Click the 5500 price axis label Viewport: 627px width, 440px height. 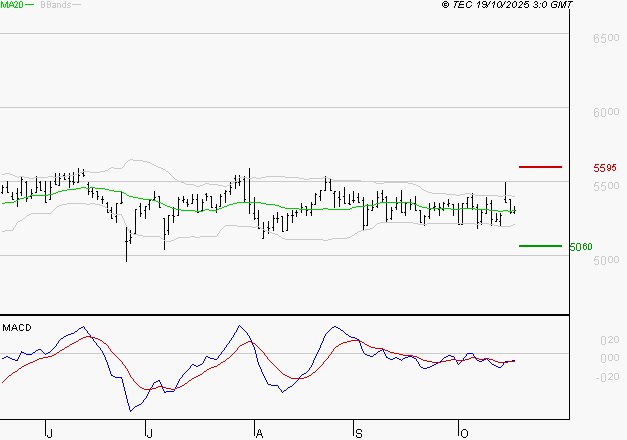605,187
